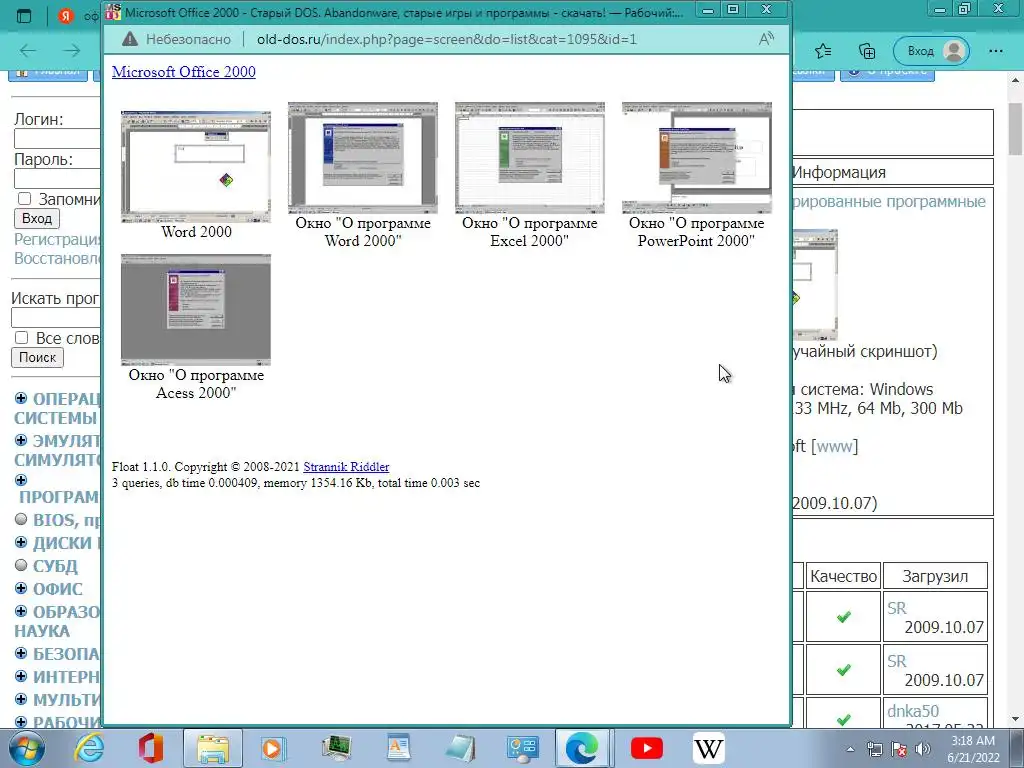Click the back arrow in Edge
The image size is (1024, 768).
tap(27, 51)
